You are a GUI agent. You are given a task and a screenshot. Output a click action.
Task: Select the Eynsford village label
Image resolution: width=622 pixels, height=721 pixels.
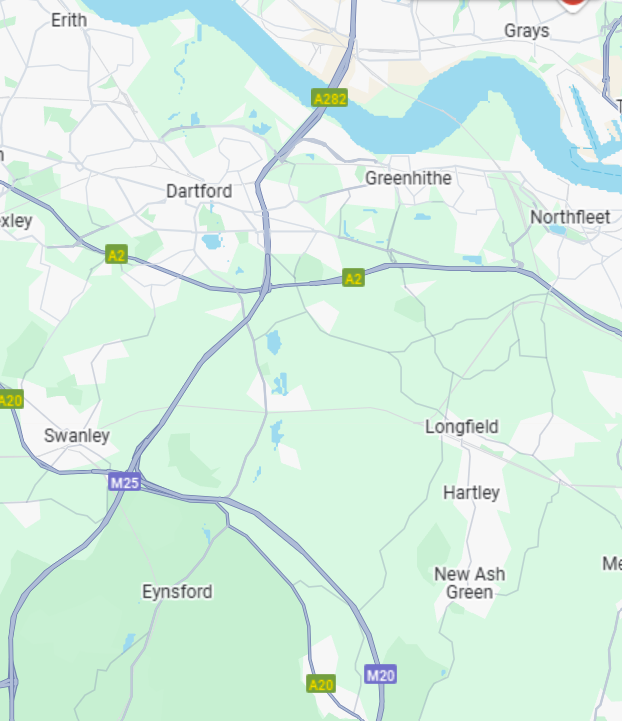[x=177, y=592]
